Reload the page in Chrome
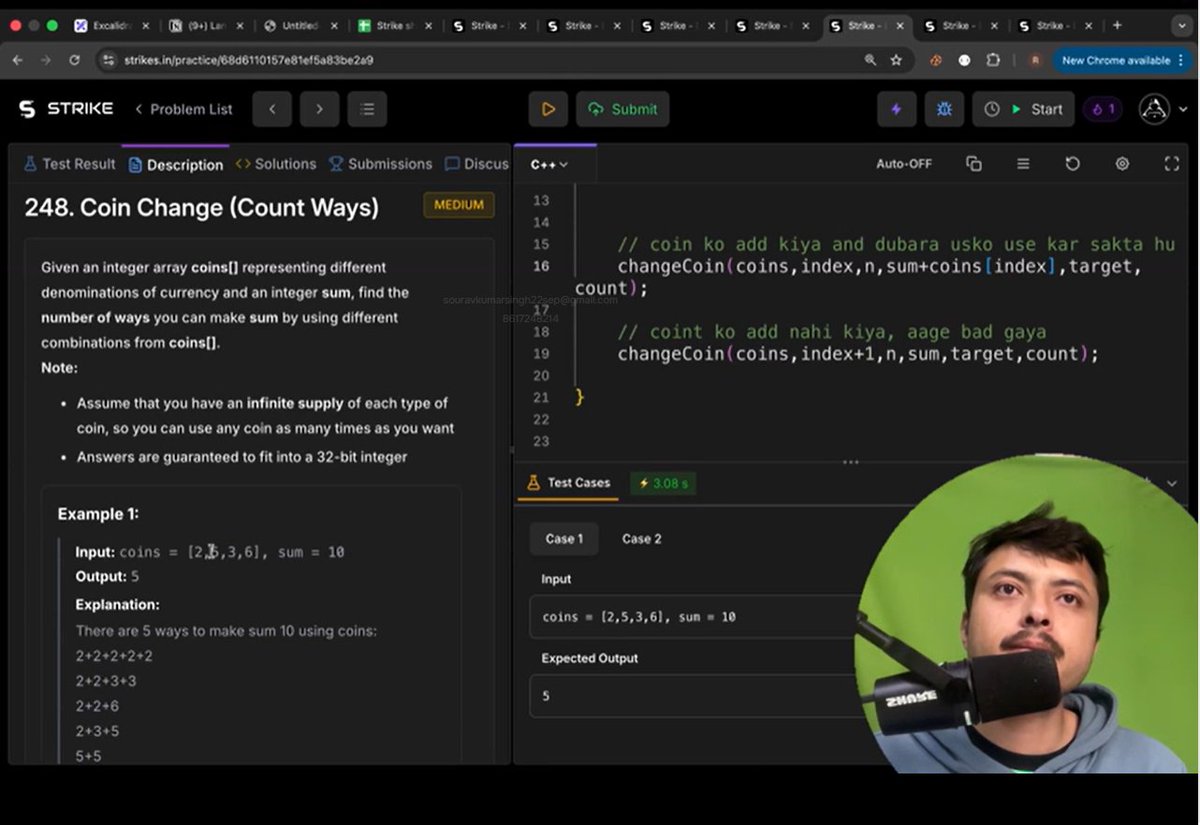Screen dimensions: 1200x825 74,60
